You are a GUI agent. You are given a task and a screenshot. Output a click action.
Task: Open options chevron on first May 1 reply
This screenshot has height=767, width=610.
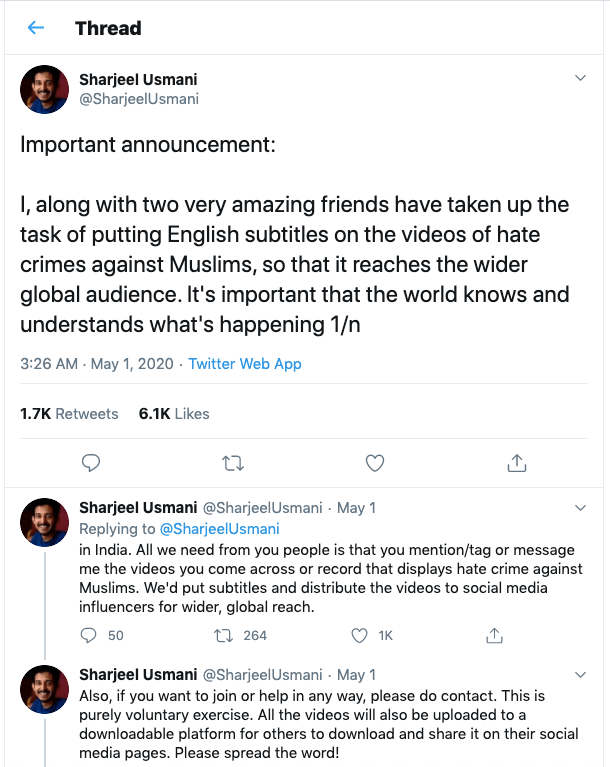579,507
